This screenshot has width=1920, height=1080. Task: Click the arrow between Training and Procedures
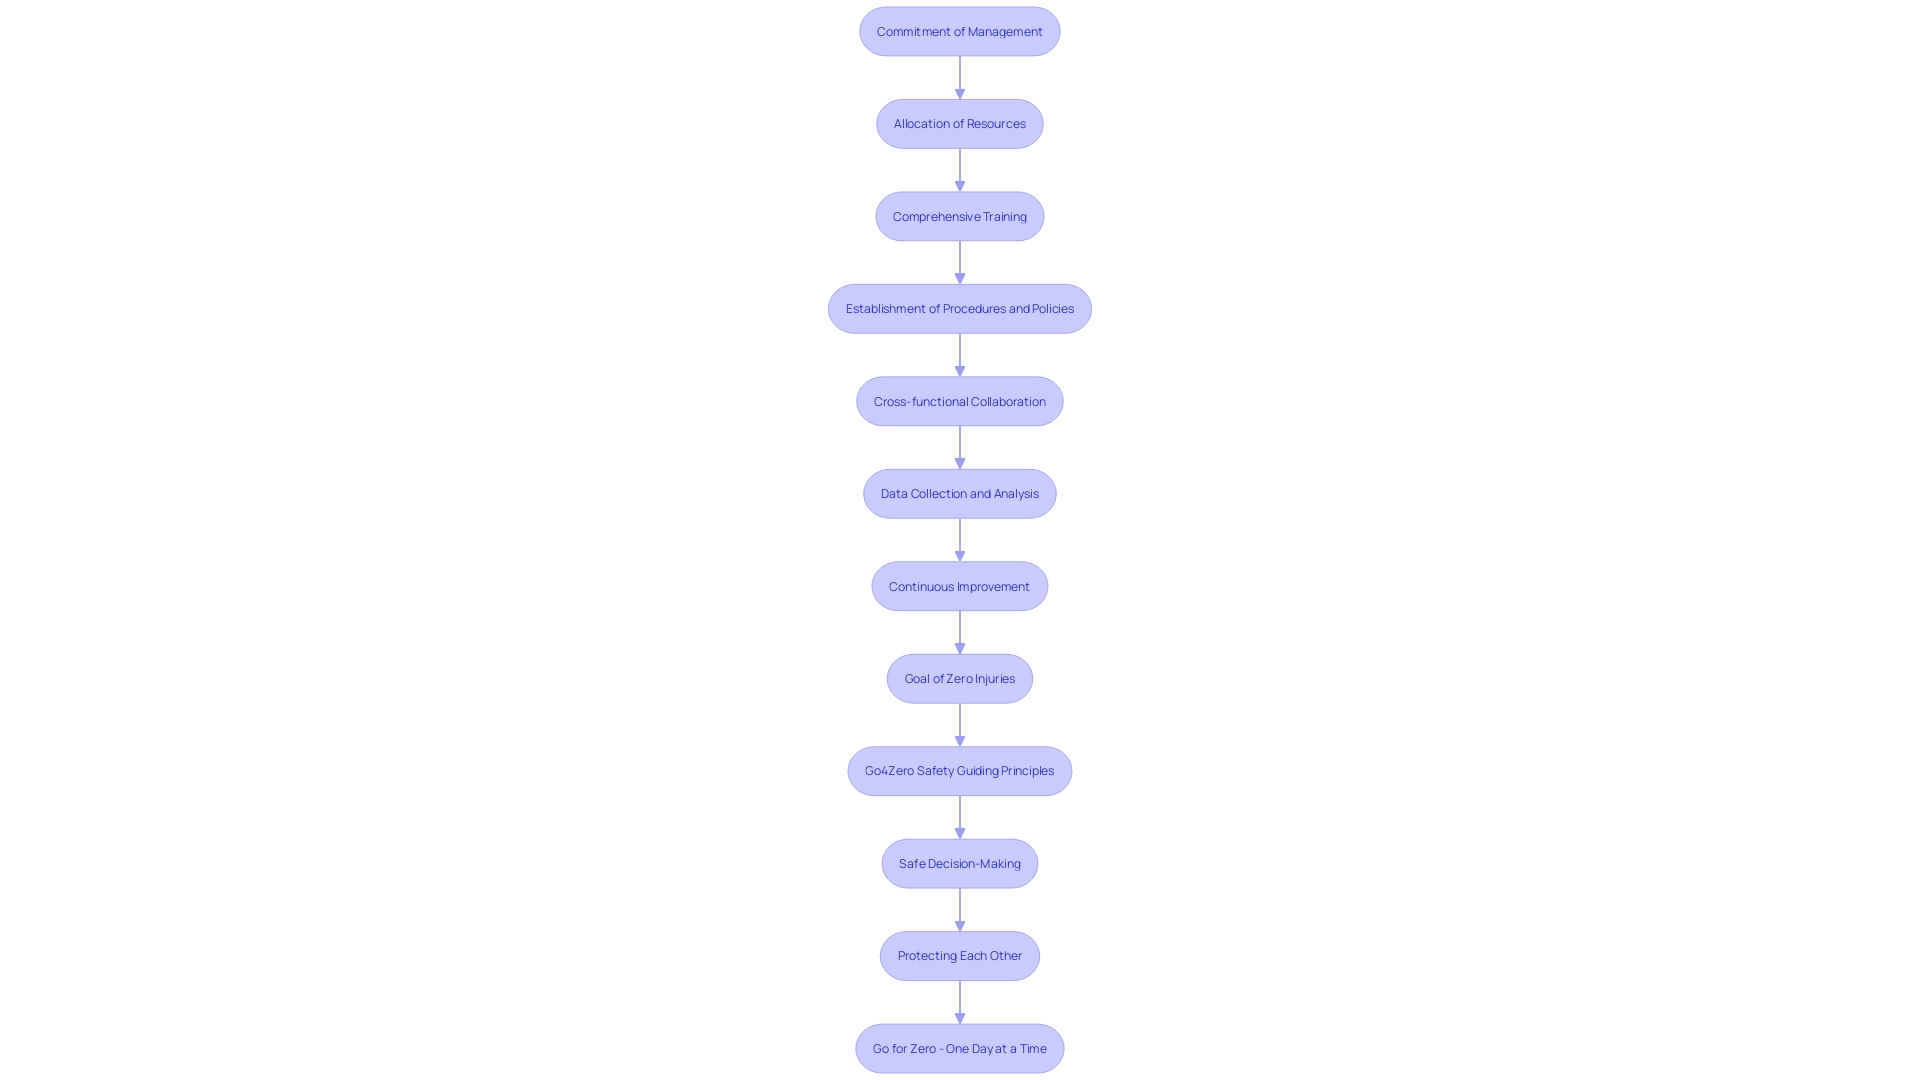pyautogui.click(x=959, y=261)
